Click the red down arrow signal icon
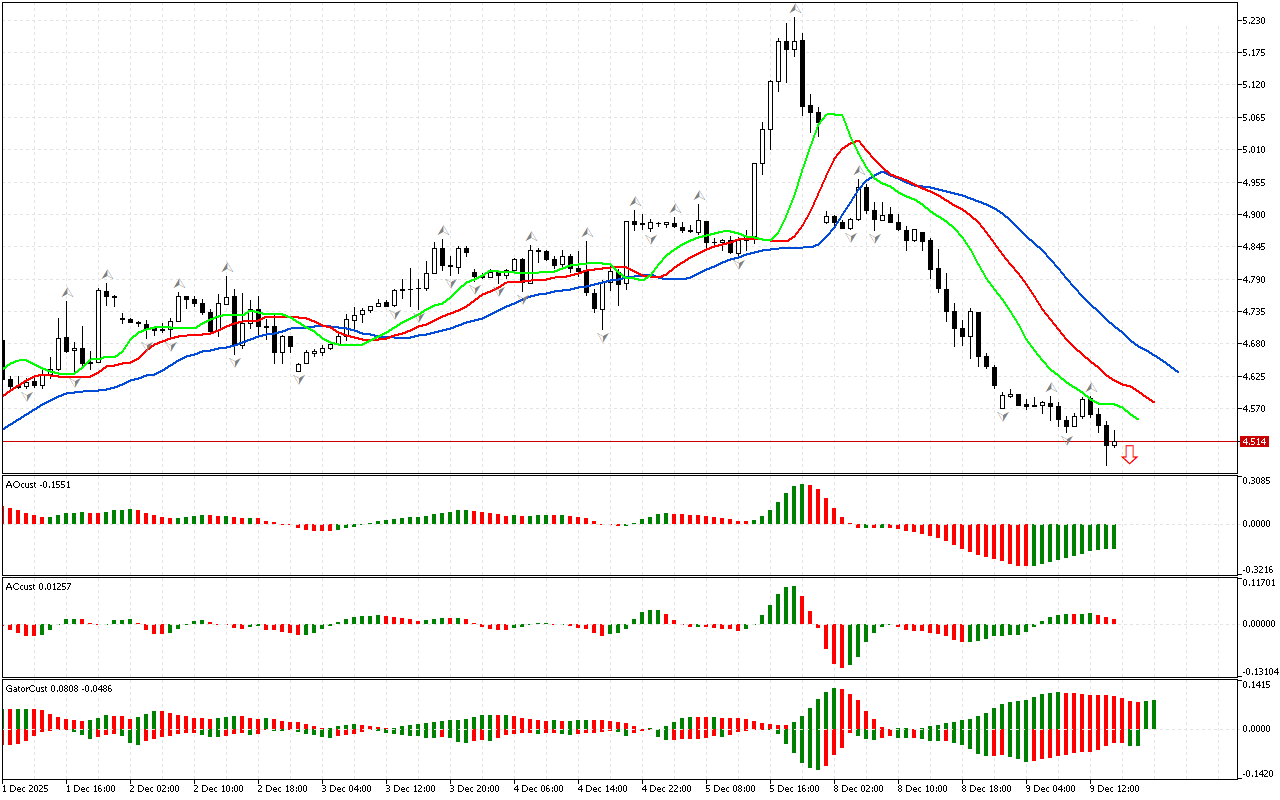The image size is (1280, 800). (x=1129, y=455)
